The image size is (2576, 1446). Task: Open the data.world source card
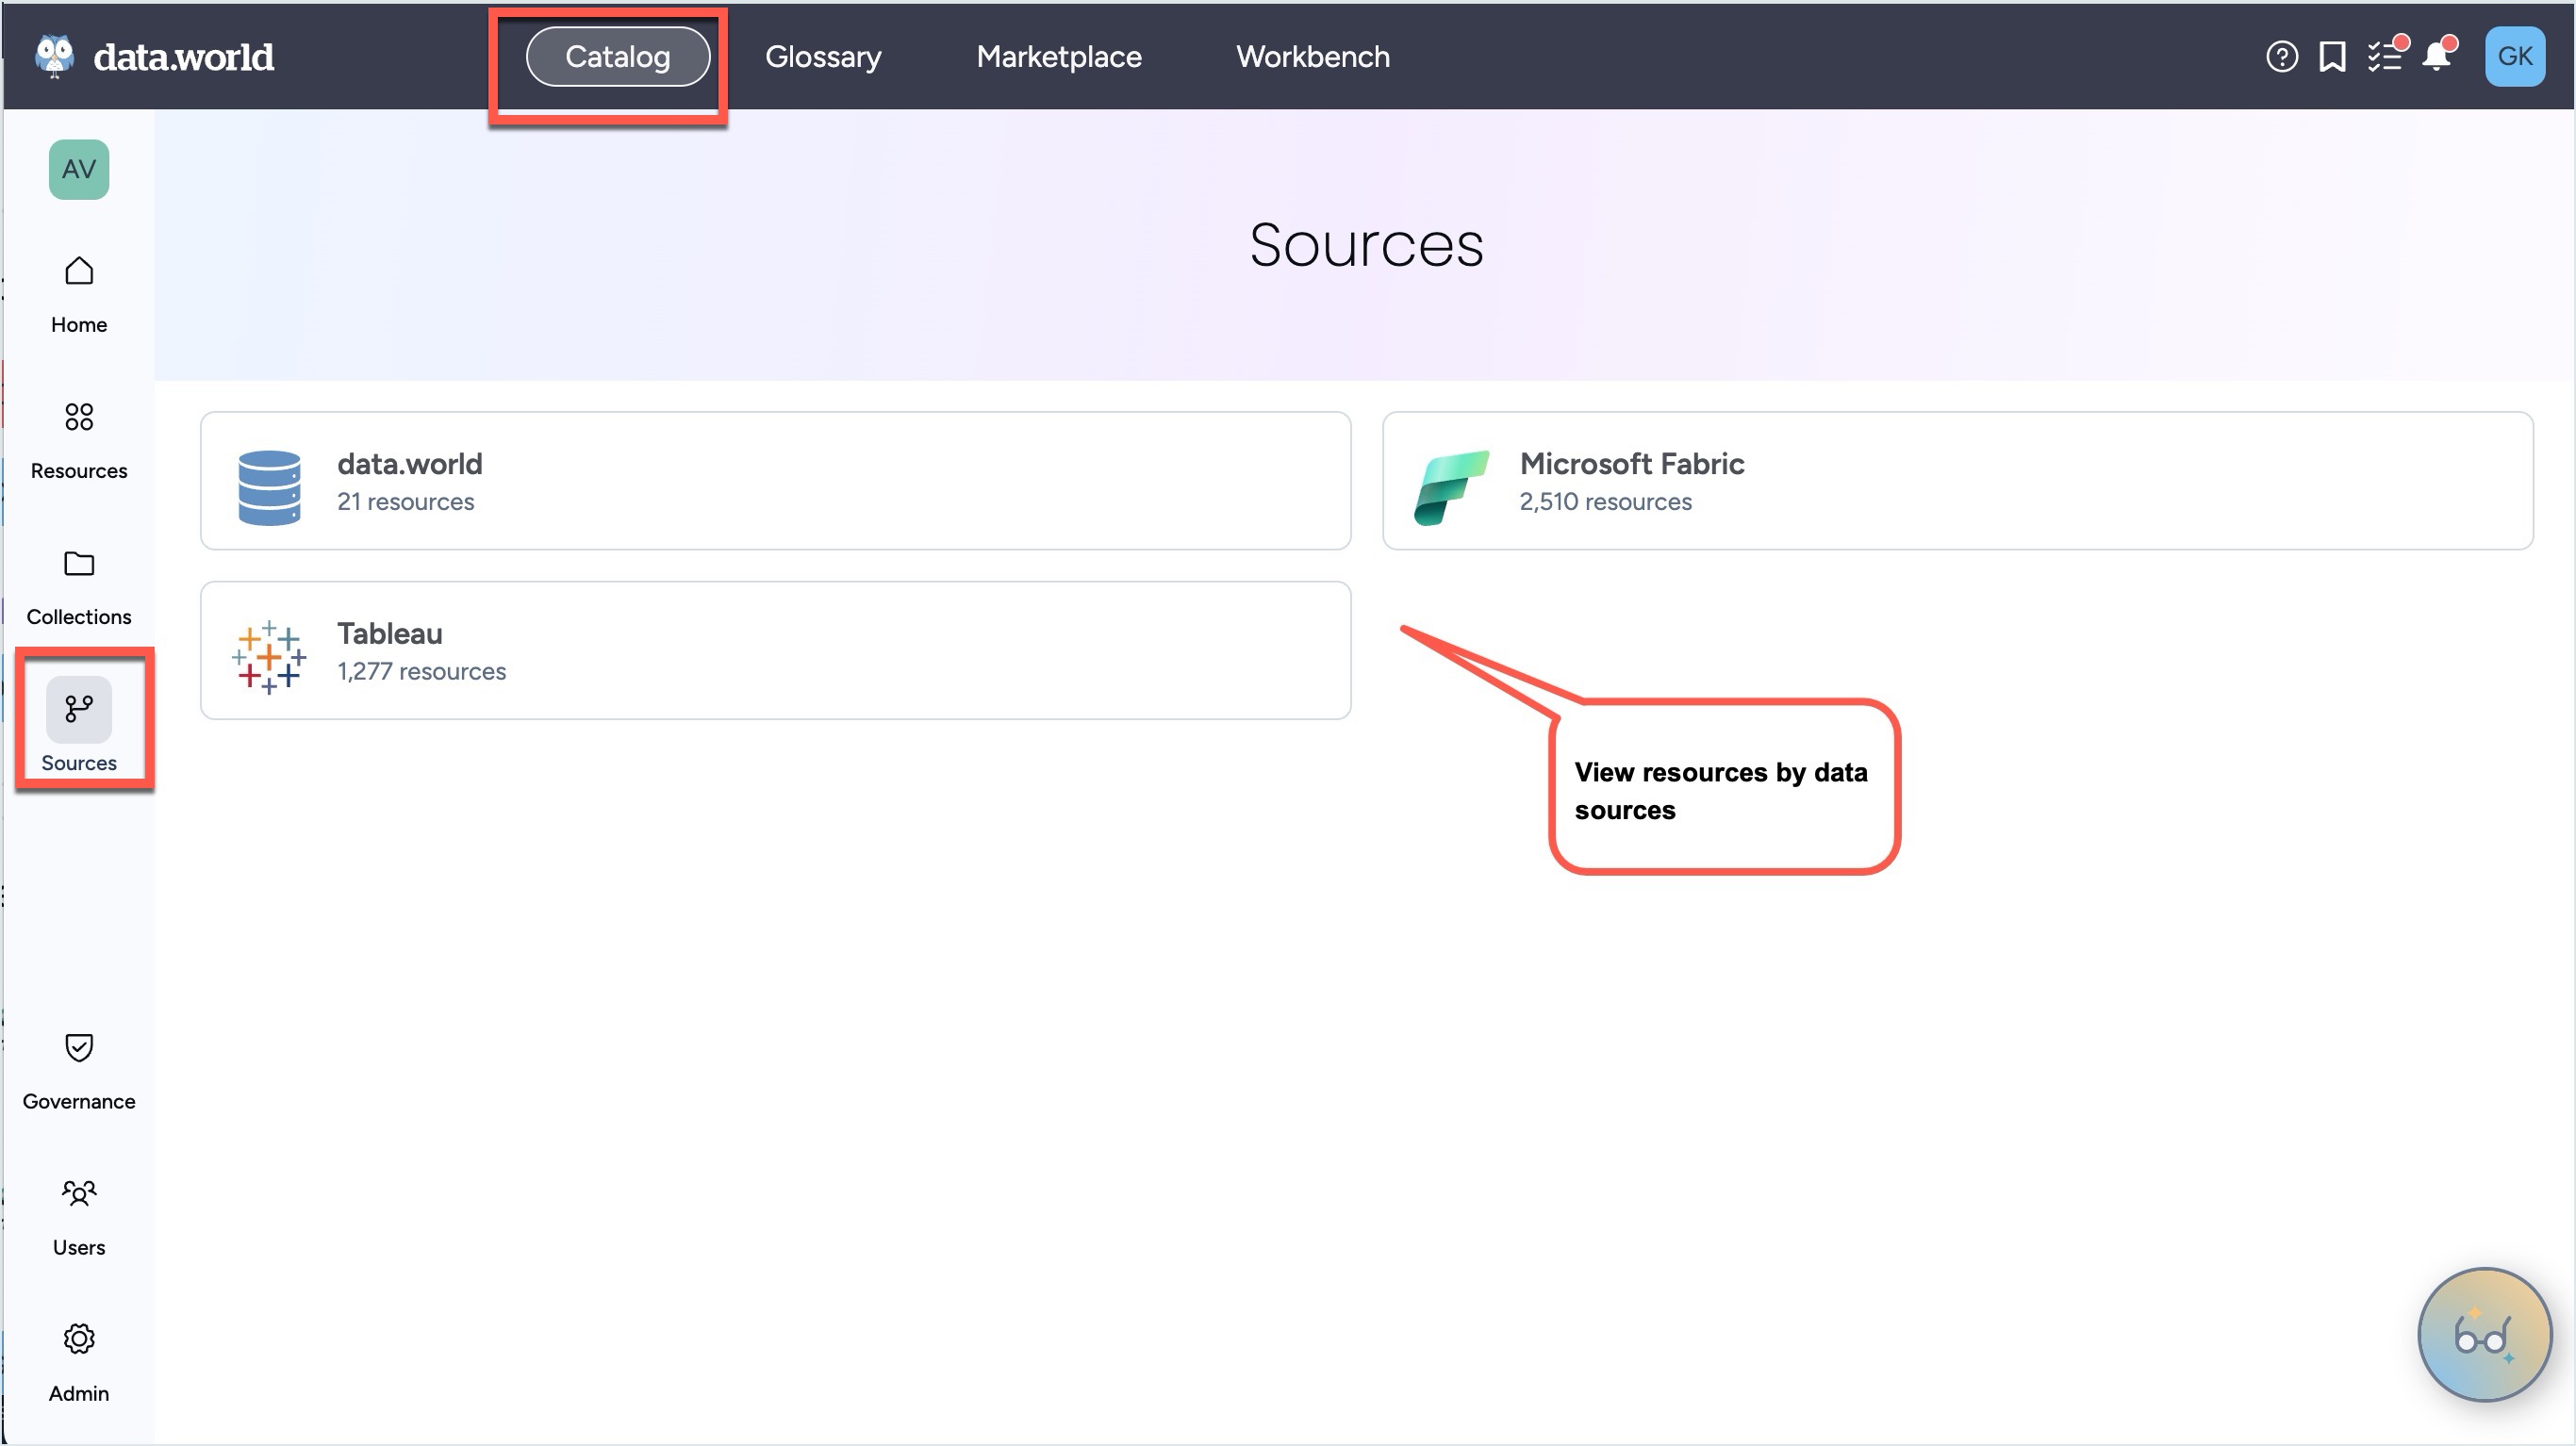point(775,481)
